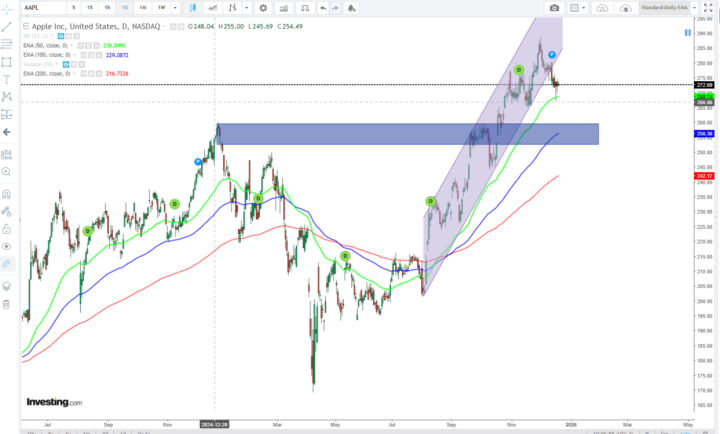Open layout selection dropdown arrow
720x434 pixels.
(x=584, y=8)
